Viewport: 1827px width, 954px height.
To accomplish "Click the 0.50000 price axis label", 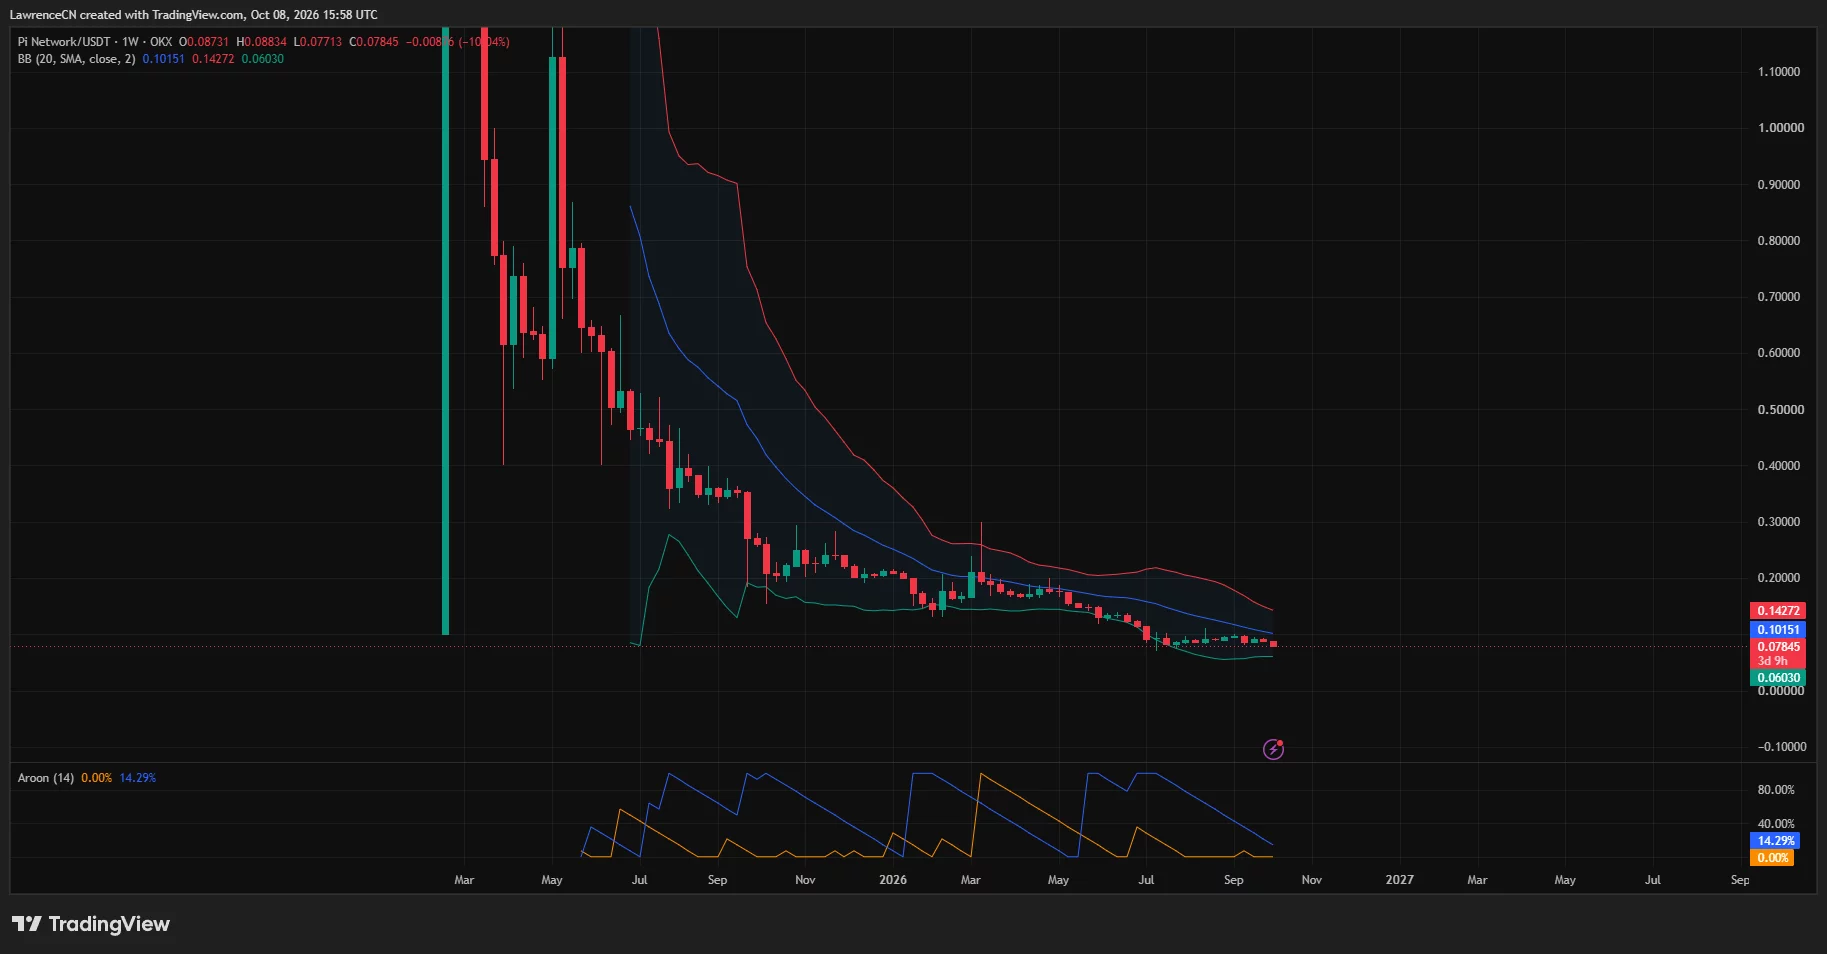I will [x=1781, y=410].
